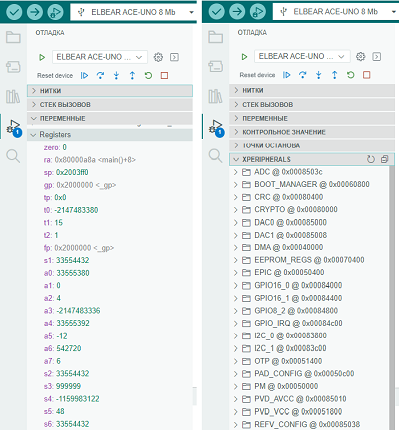Refresh XPERIPHERALS panel icon
The width and height of the screenshot is (399, 430).
pyautogui.click(x=371, y=159)
